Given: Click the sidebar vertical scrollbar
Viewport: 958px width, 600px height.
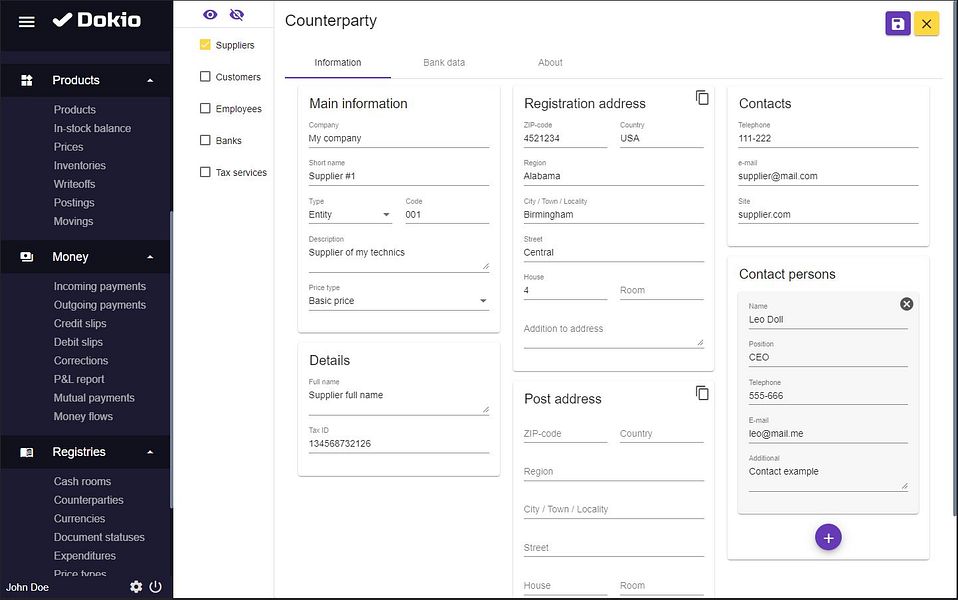Looking at the screenshot, I should [171, 359].
